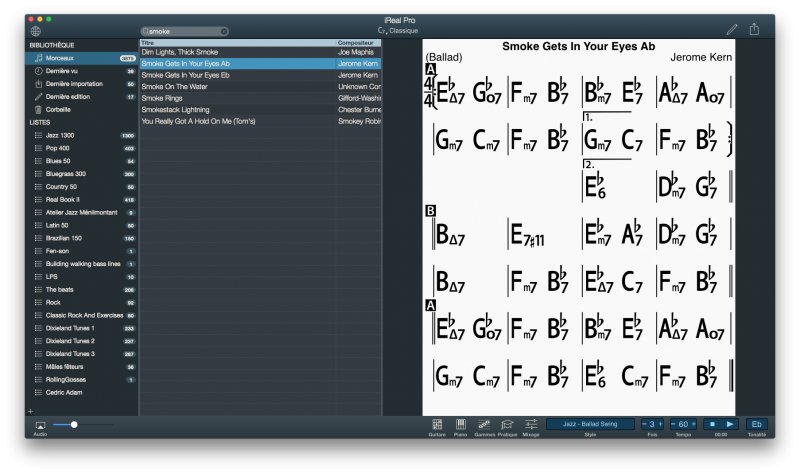Select Smoke On The Water song
This screenshot has width=800, height=474.
[261, 87]
